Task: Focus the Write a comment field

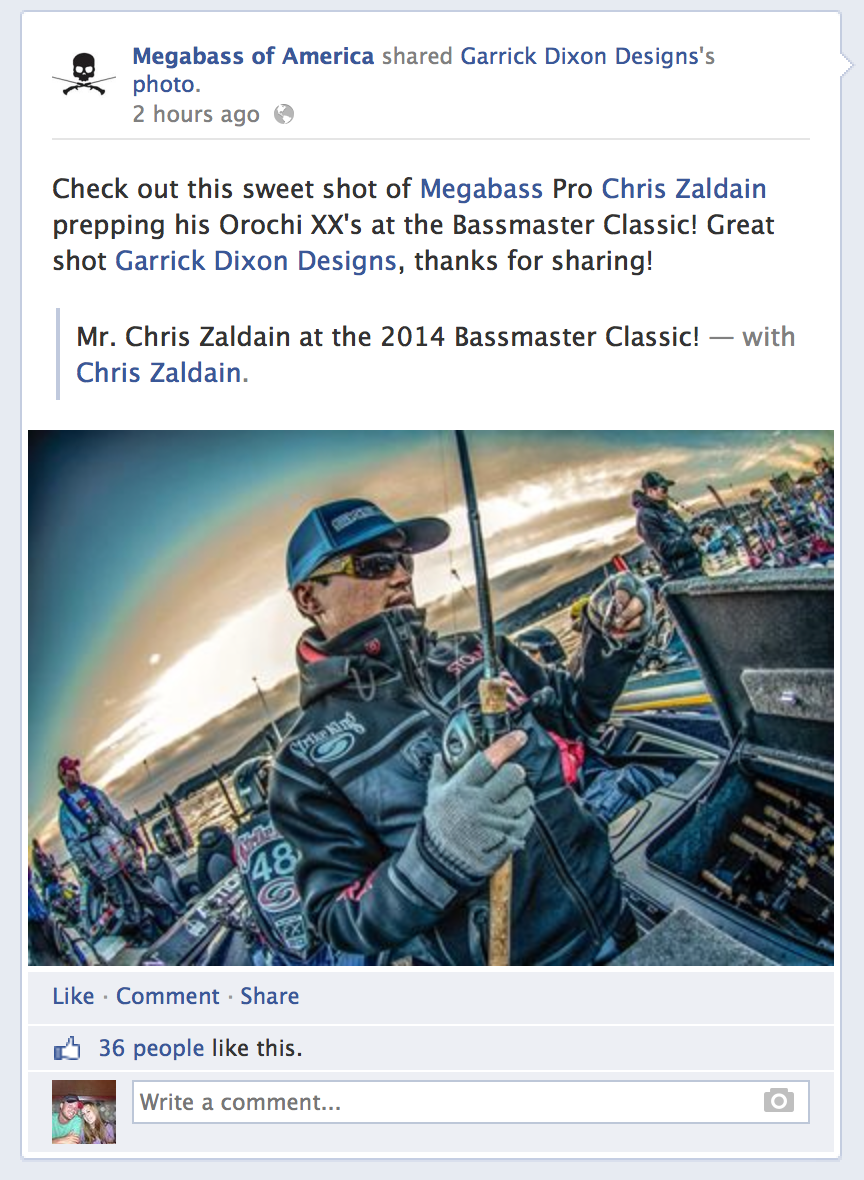Action: [x=470, y=1102]
